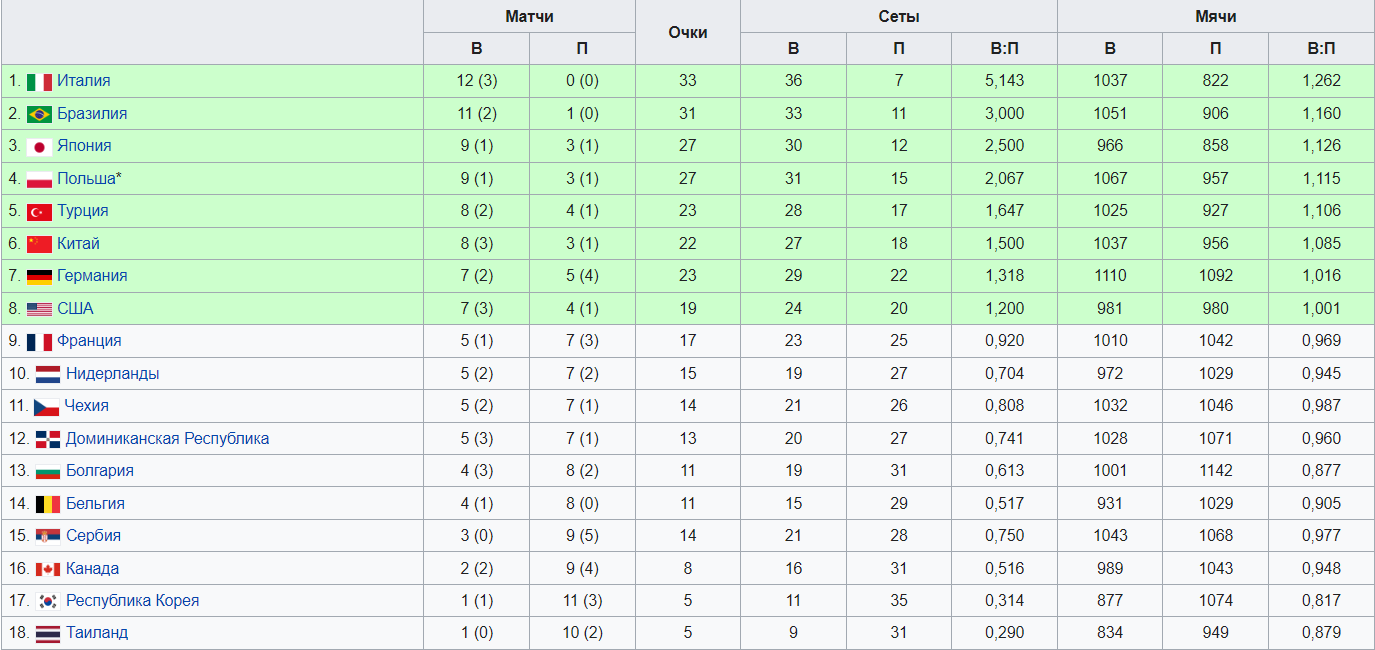Click the Матчи header cell
The width and height of the screenshot is (1375, 650).
coord(529,16)
